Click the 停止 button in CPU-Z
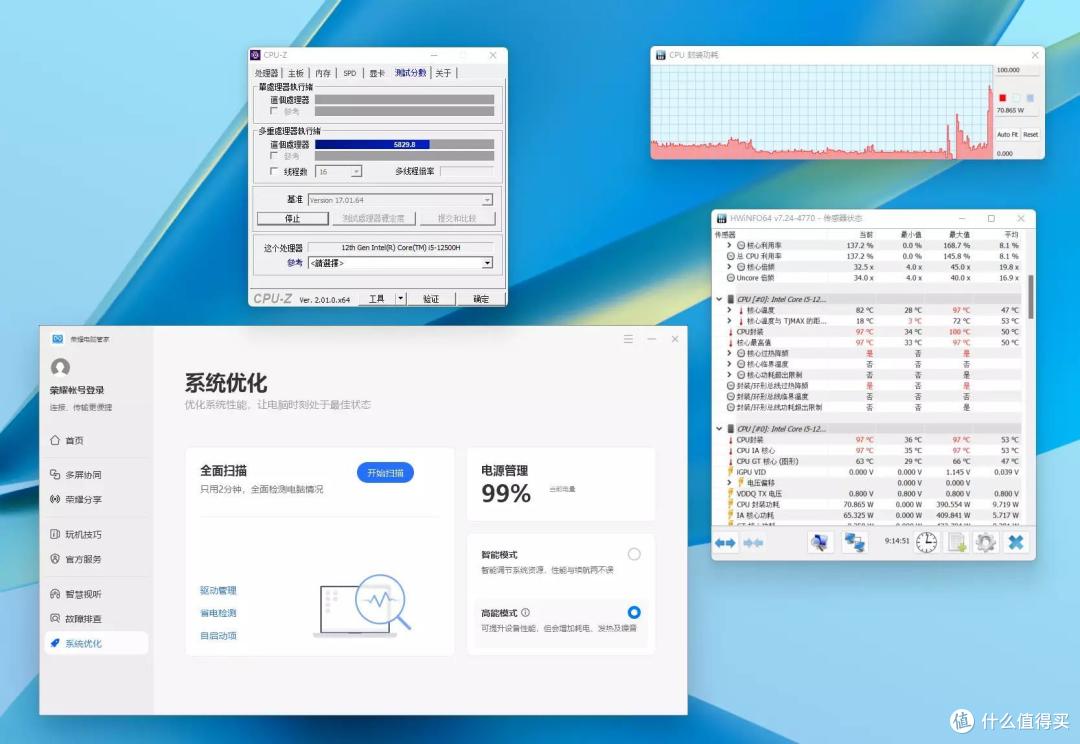This screenshot has width=1080, height=744. click(x=293, y=218)
